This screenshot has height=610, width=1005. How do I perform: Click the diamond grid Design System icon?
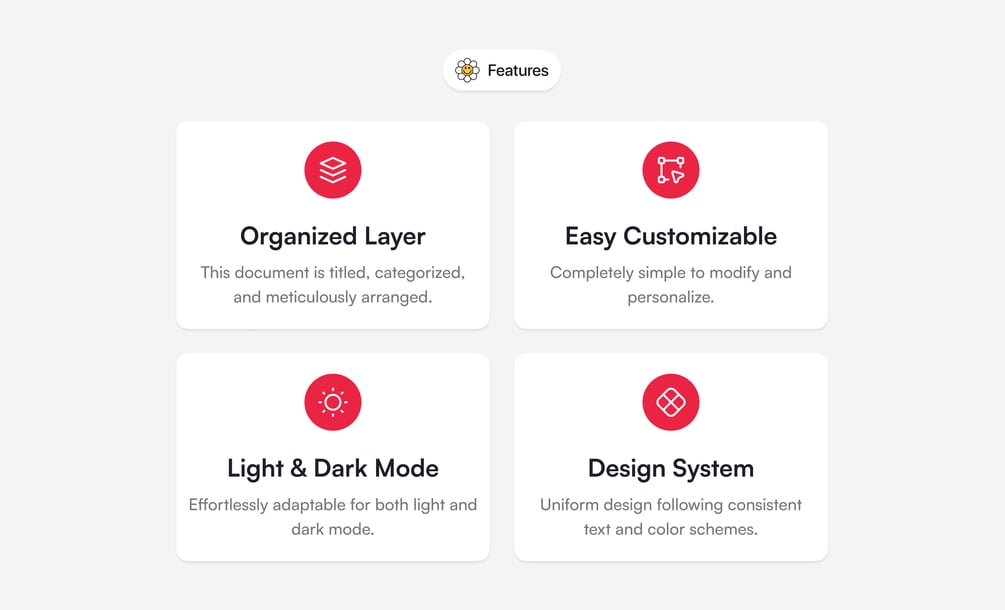point(671,402)
